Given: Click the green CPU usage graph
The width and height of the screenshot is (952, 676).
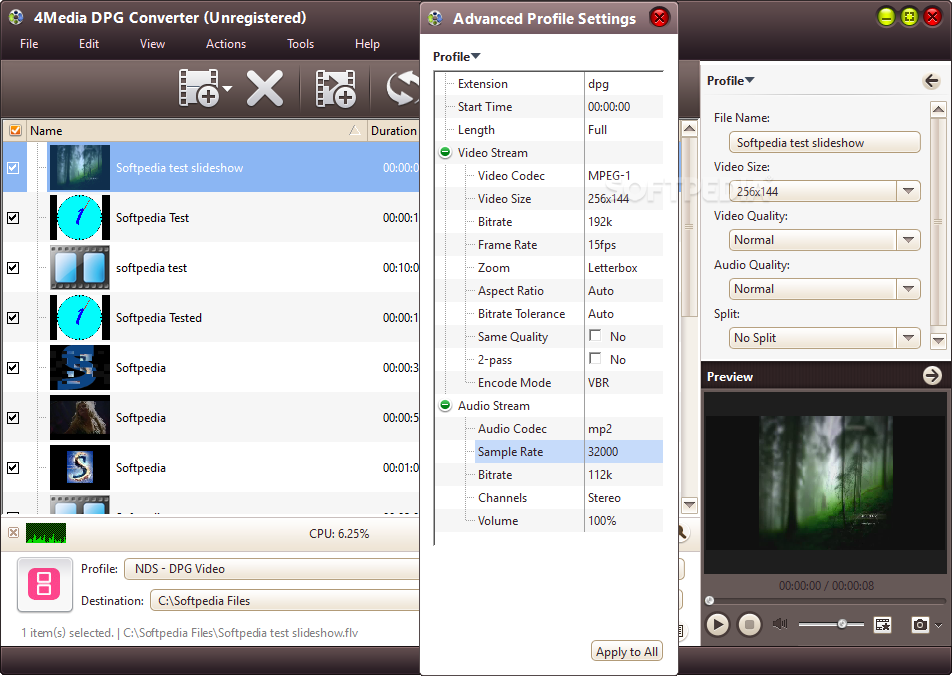Looking at the screenshot, I should (46, 533).
